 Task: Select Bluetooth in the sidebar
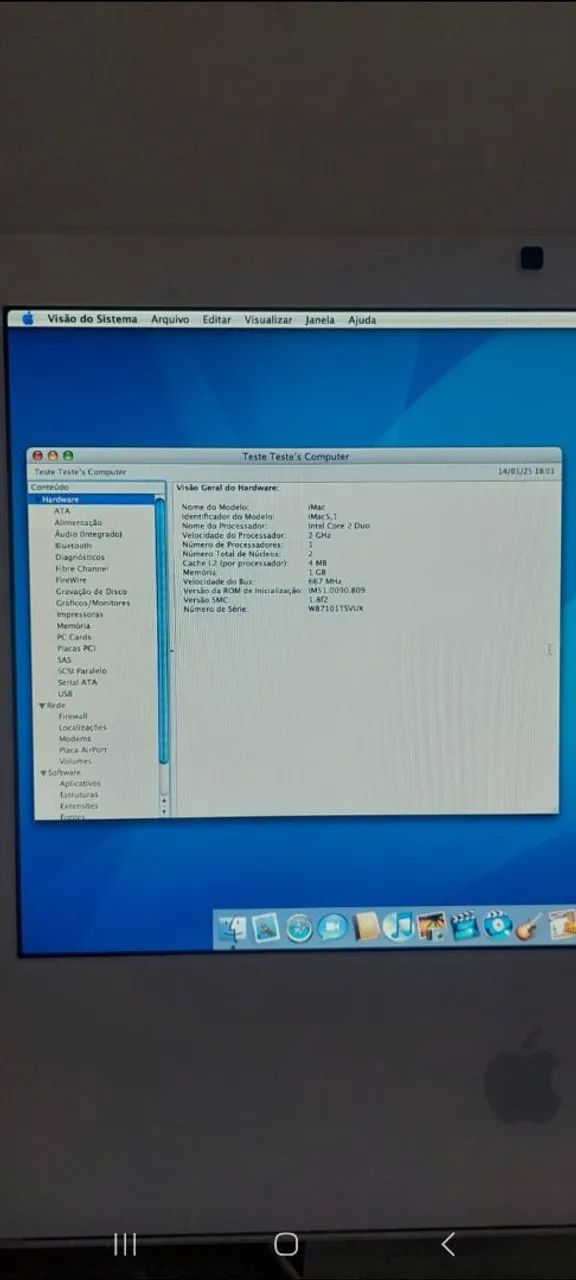[x=73, y=546]
